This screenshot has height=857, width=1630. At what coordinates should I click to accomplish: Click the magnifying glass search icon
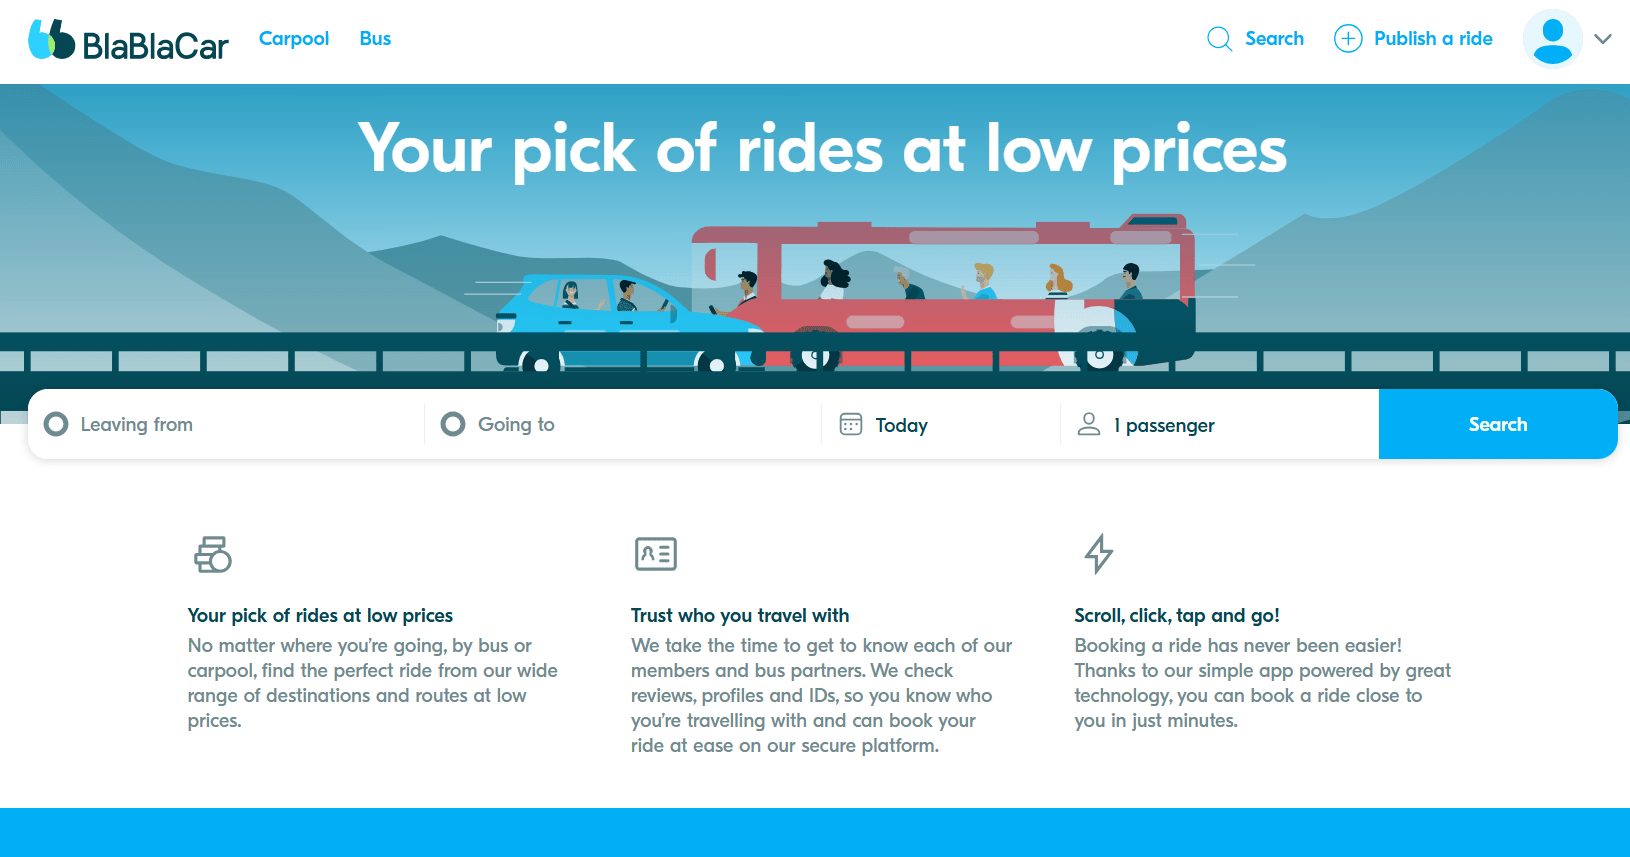point(1219,39)
